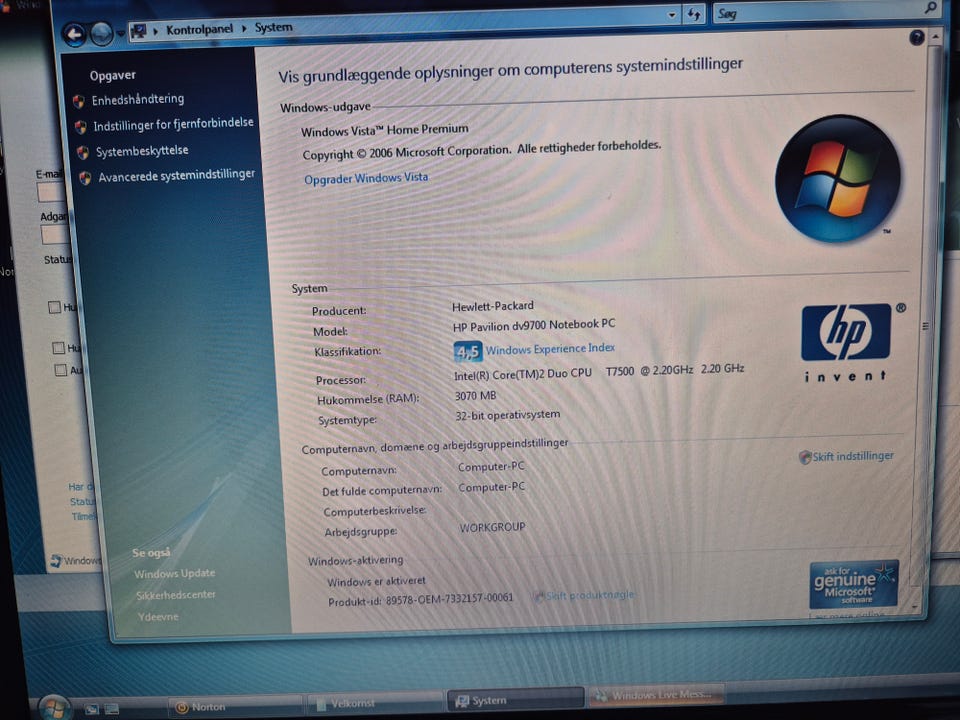
Task: Click Show Desktop quick launch icon
Action: (x=92, y=709)
